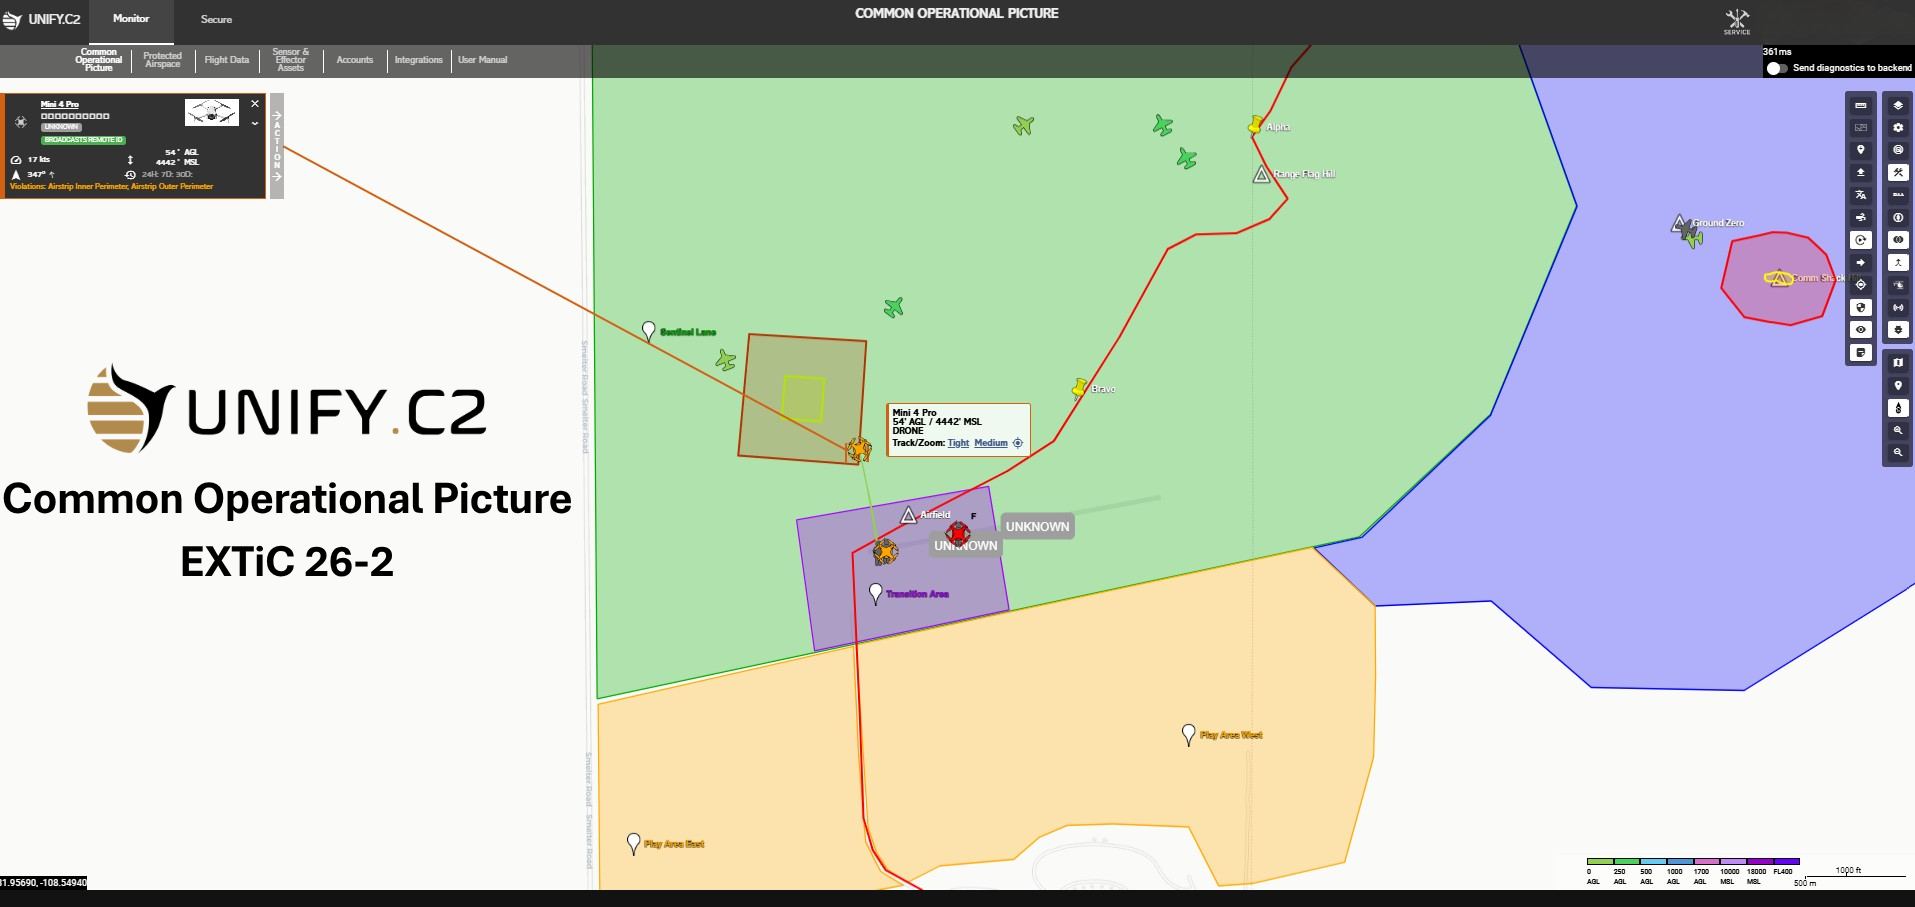Image resolution: width=1915 pixels, height=907 pixels.
Task: Open Accounts menu item
Action: point(355,60)
